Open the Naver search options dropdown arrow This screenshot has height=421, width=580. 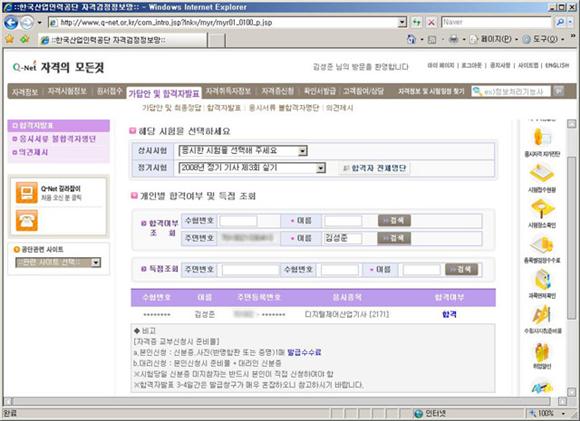570,23
